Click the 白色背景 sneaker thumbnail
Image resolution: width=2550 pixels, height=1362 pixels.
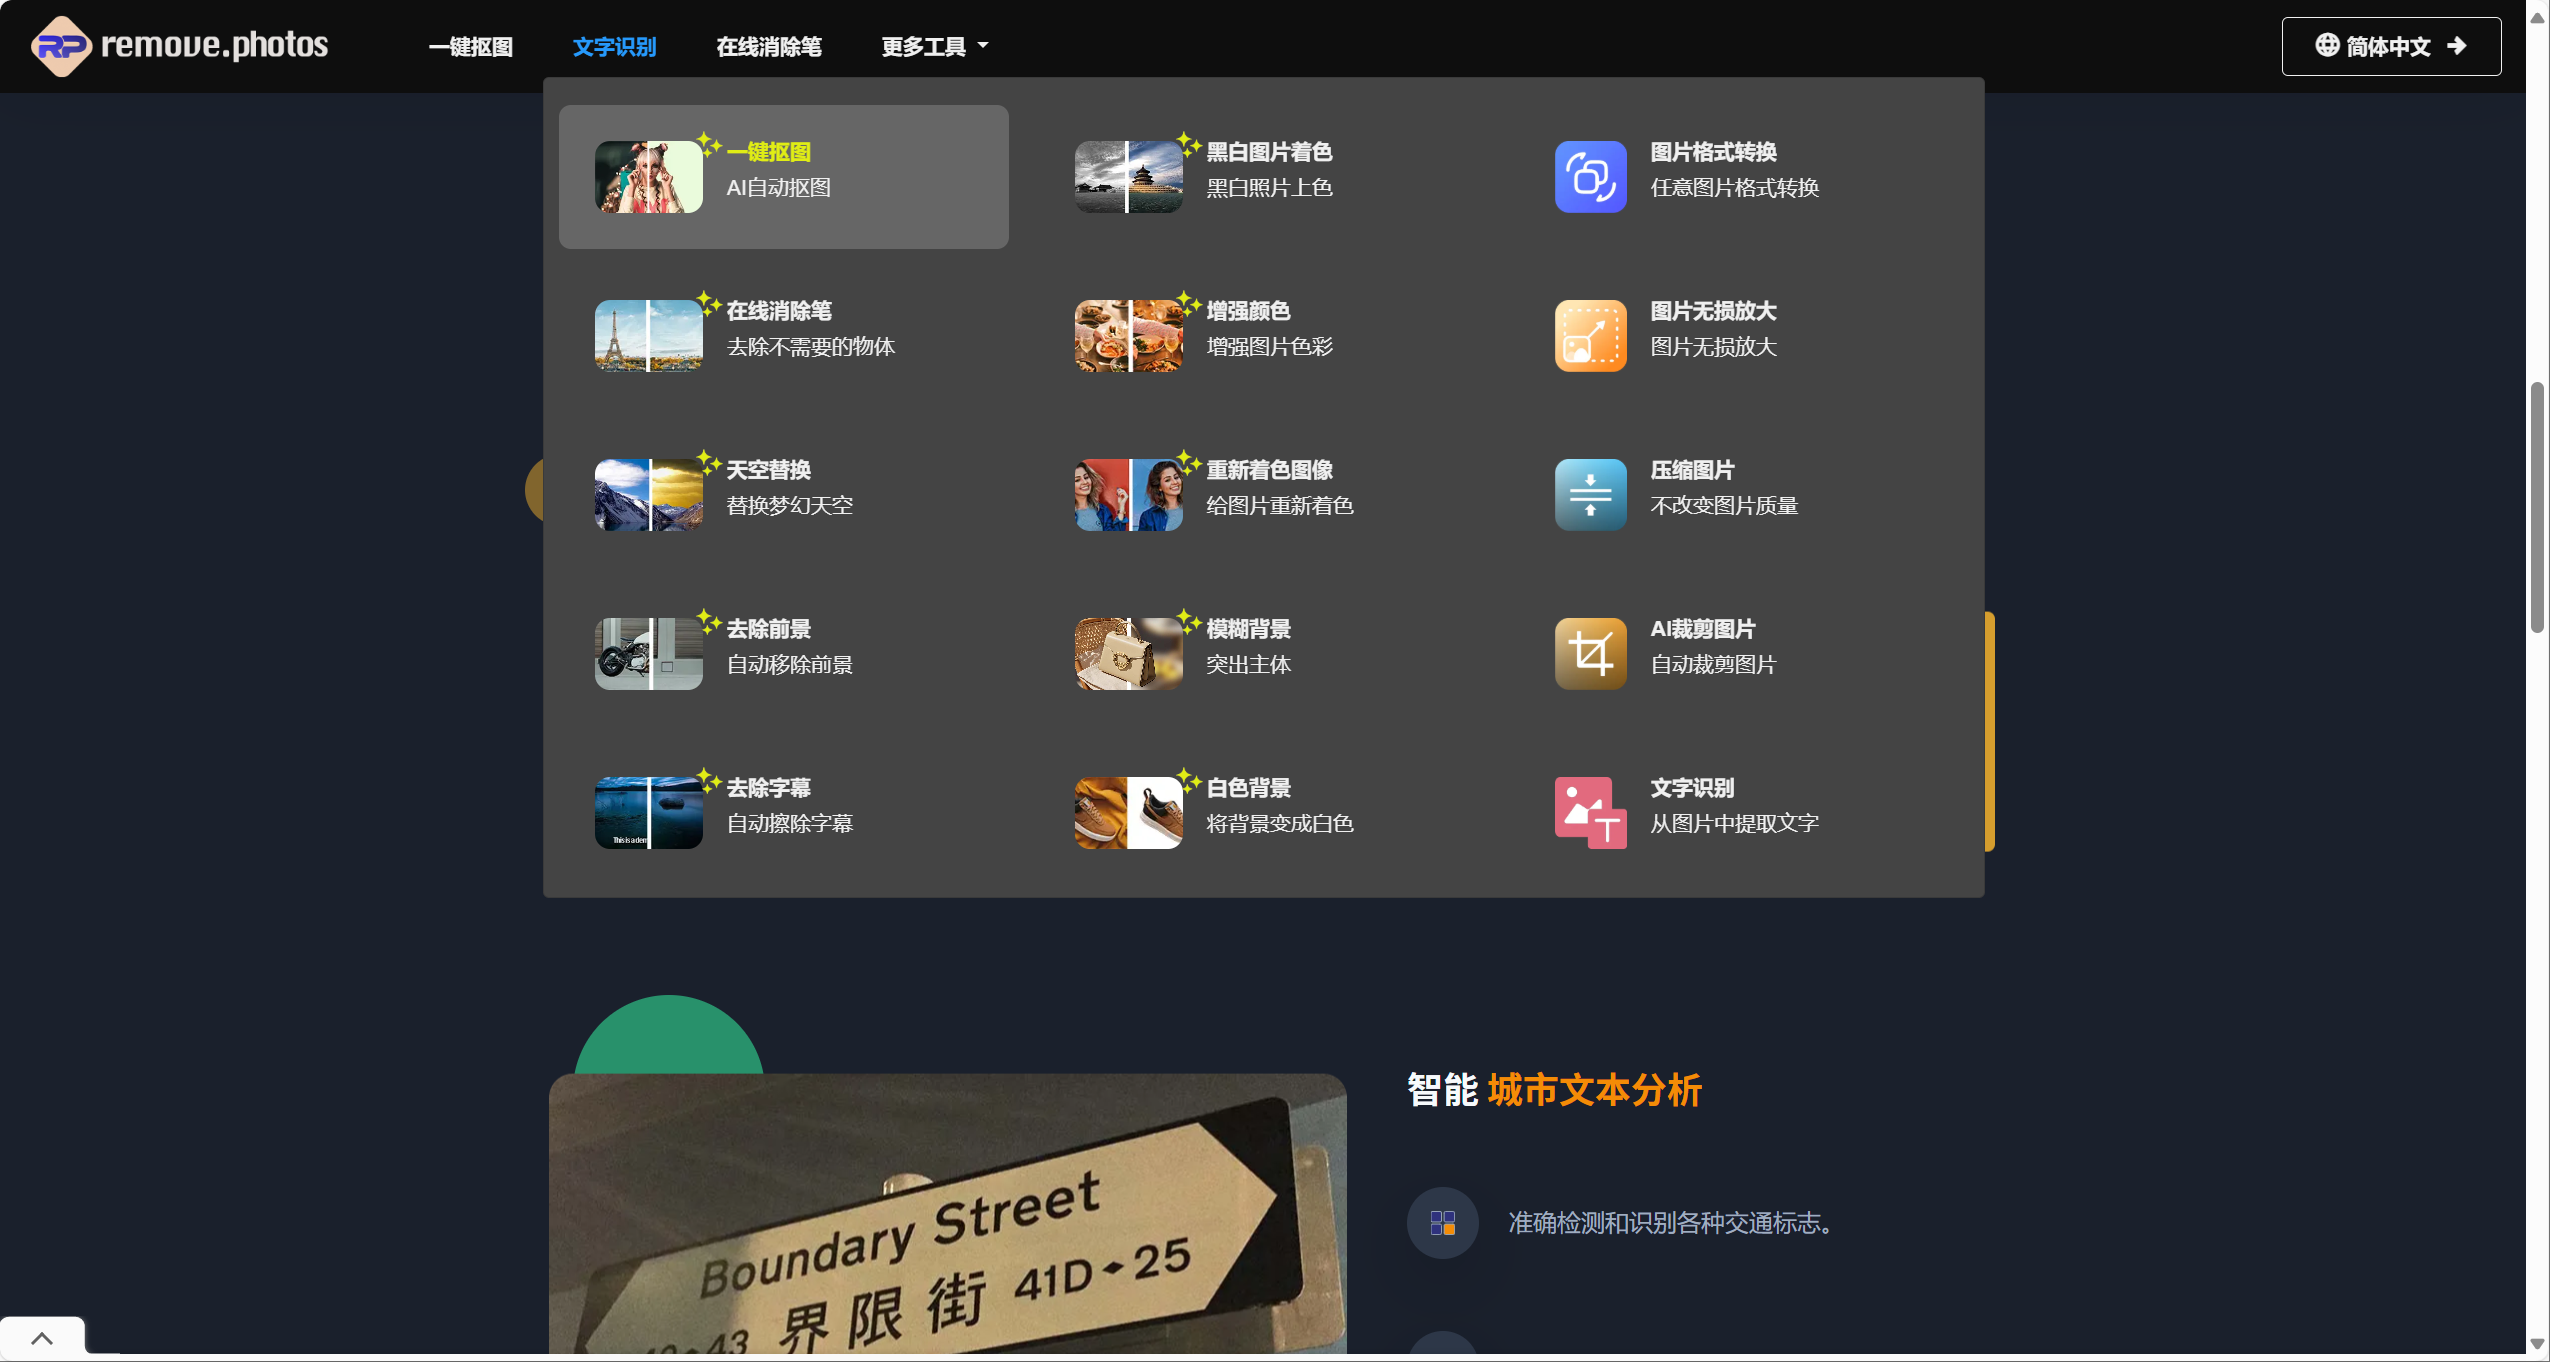point(1128,812)
